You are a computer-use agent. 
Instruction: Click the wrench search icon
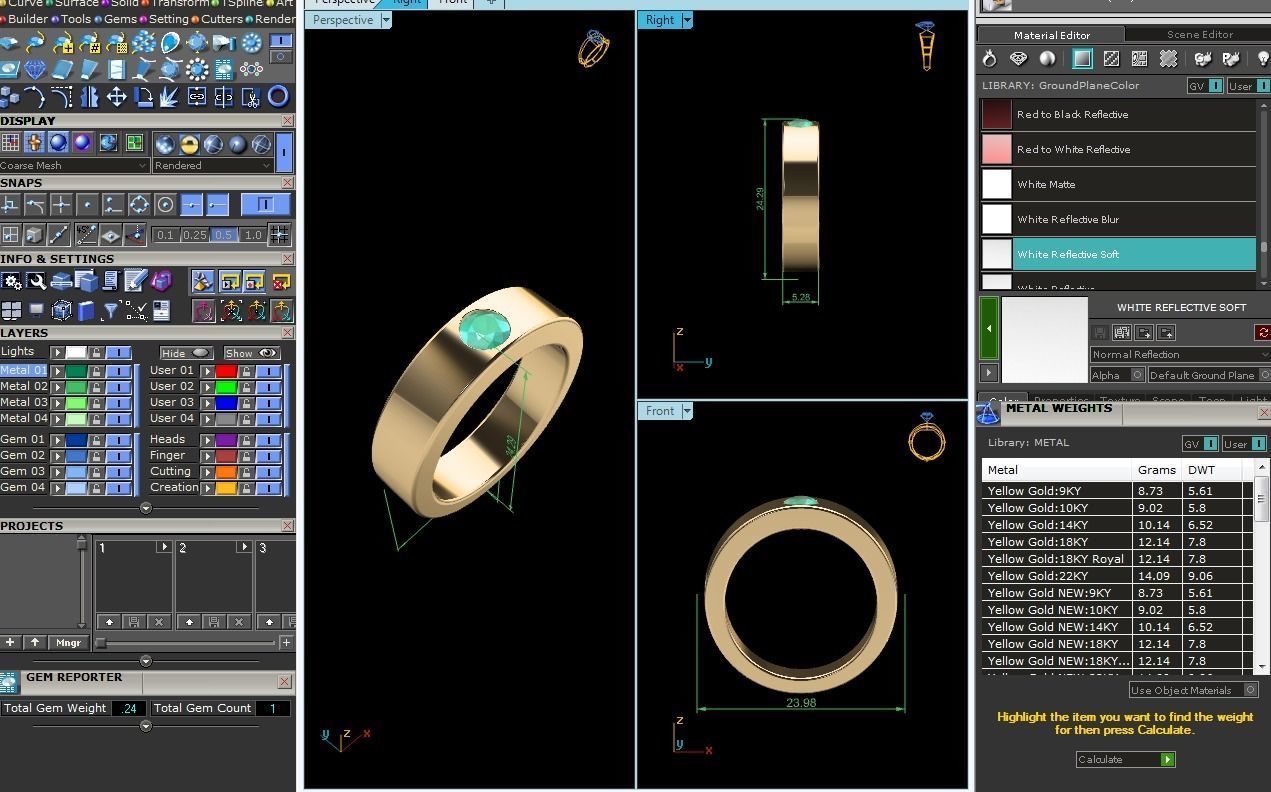click(x=37, y=280)
